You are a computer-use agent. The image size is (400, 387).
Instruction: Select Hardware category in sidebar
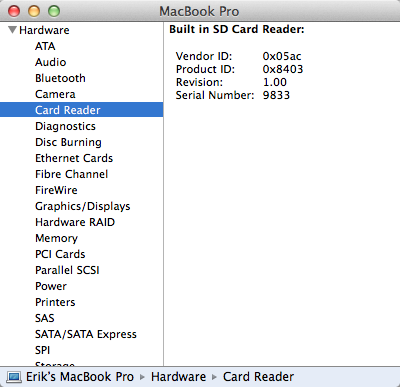point(44,30)
